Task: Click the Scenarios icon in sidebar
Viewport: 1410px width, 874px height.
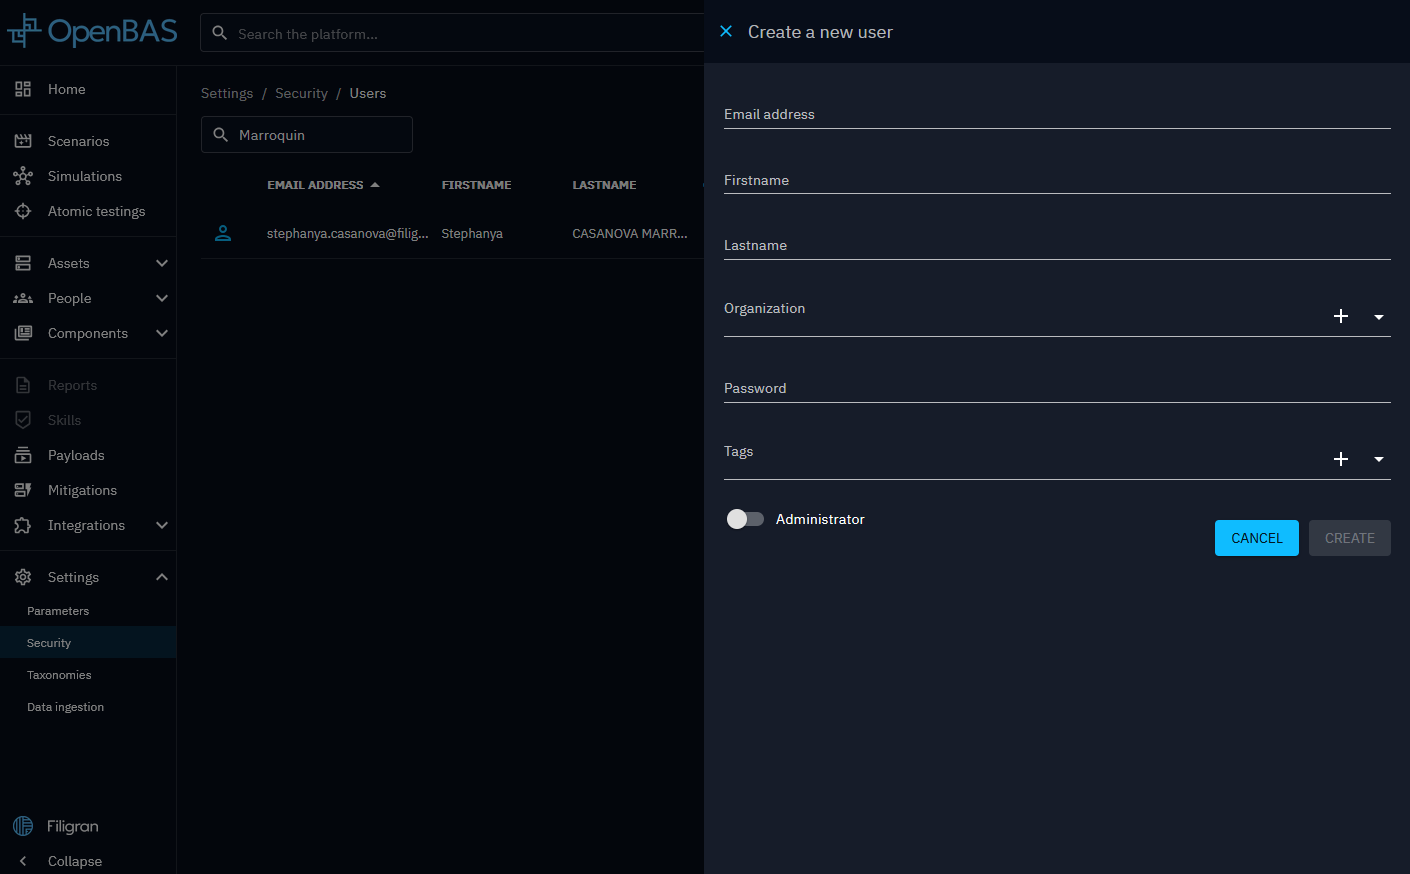Action: click(23, 141)
